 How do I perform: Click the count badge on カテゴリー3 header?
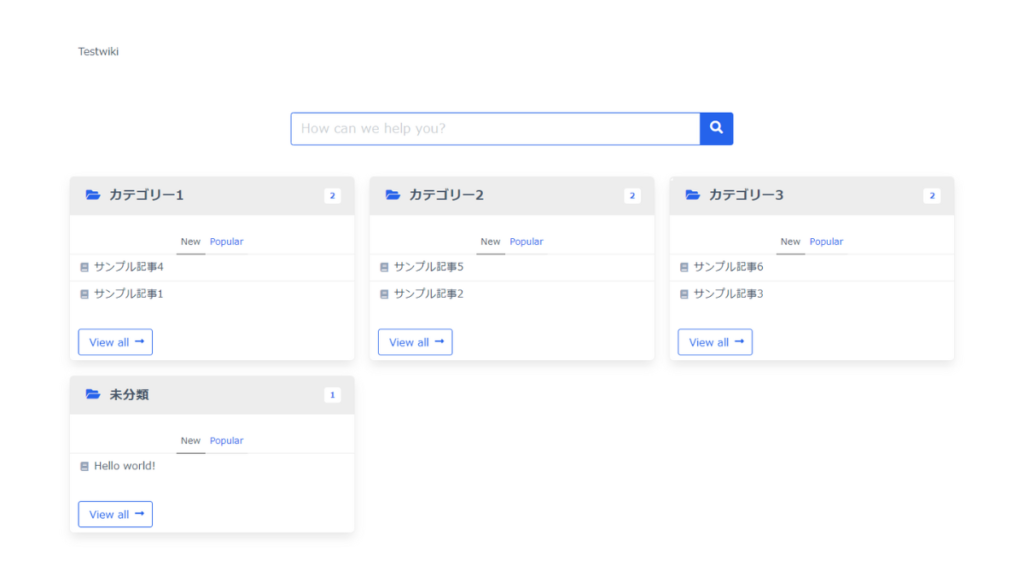click(x=932, y=195)
